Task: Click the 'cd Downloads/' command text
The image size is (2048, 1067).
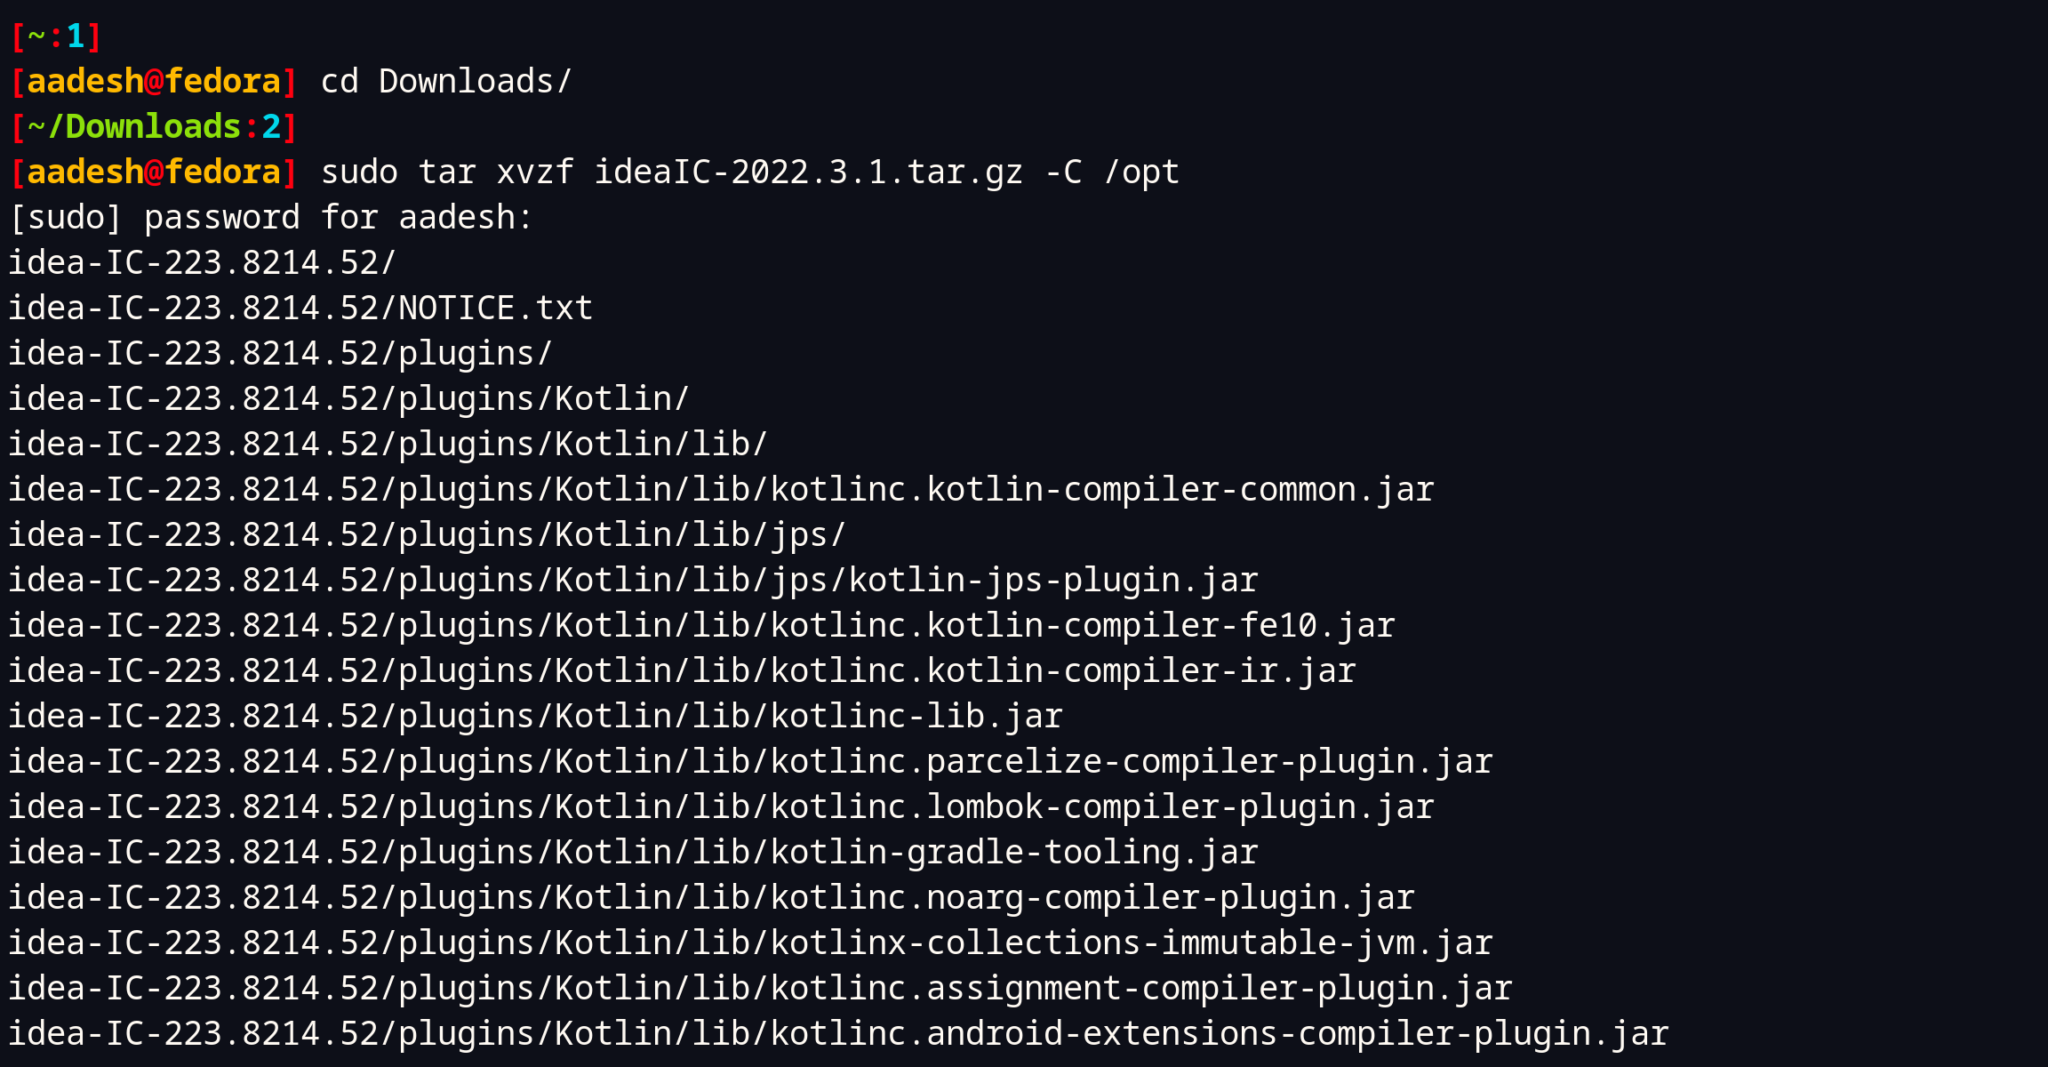Action: pyautogui.click(x=446, y=81)
